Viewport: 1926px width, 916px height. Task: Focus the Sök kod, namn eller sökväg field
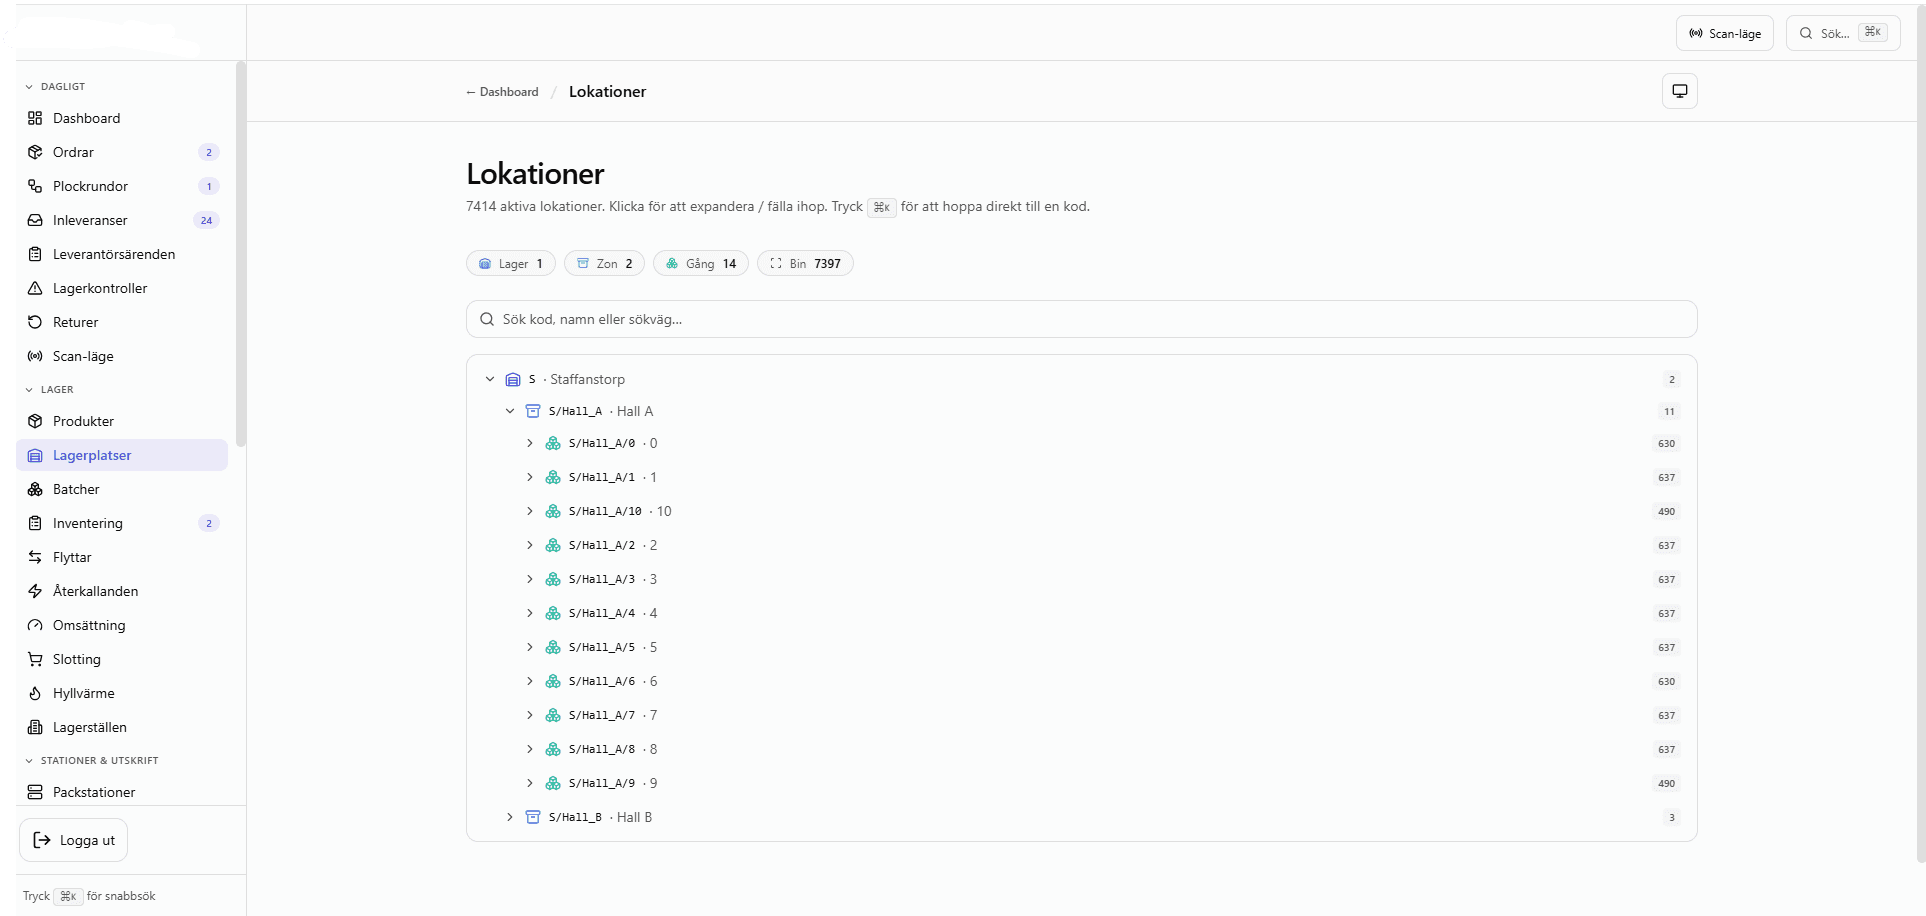click(1081, 319)
